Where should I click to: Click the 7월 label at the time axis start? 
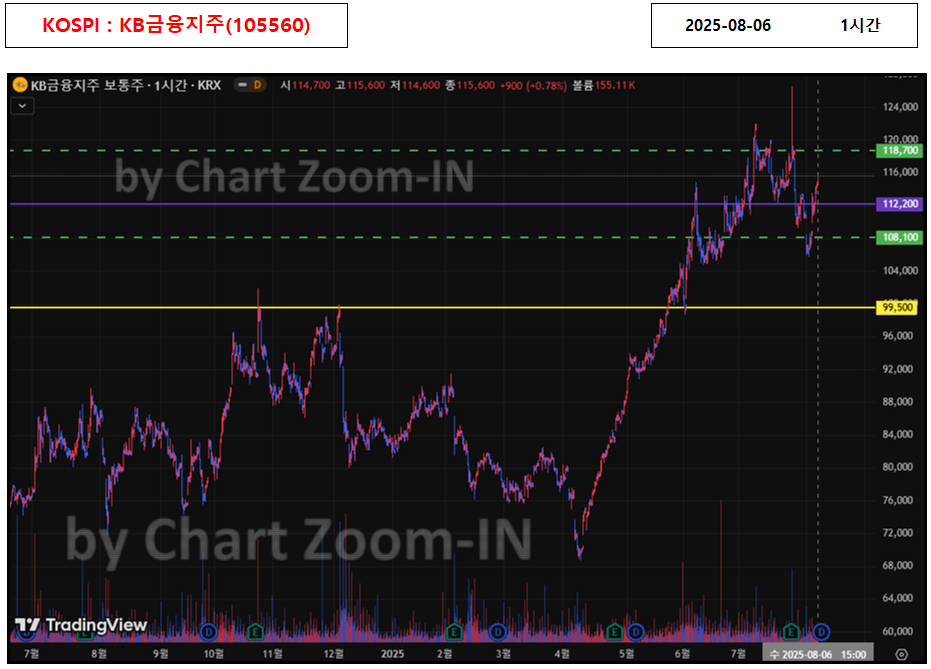pos(31,654)
